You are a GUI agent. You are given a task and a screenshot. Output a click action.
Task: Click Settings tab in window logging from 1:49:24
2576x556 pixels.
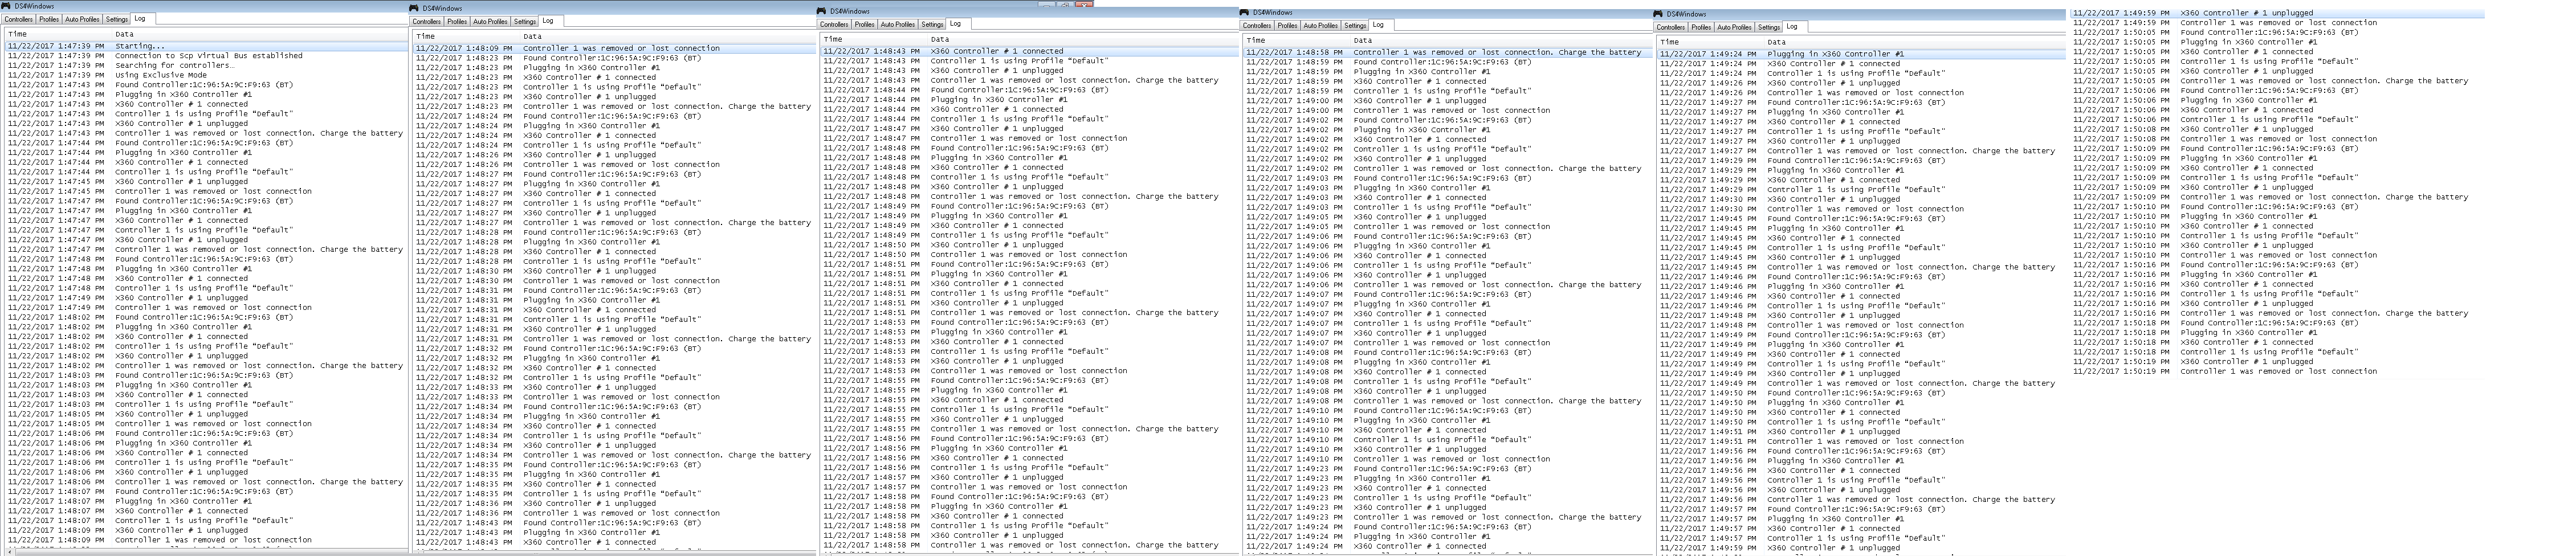click(1769, 27)
